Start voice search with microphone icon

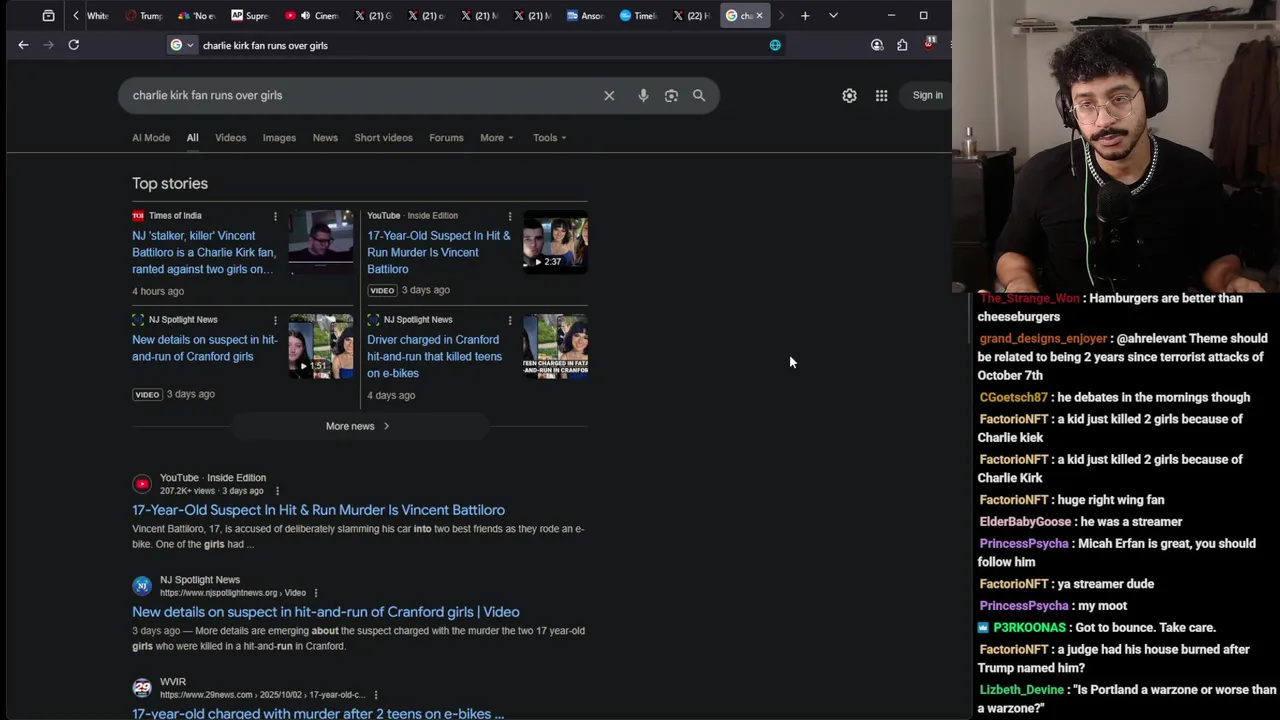tap(643, 96)
